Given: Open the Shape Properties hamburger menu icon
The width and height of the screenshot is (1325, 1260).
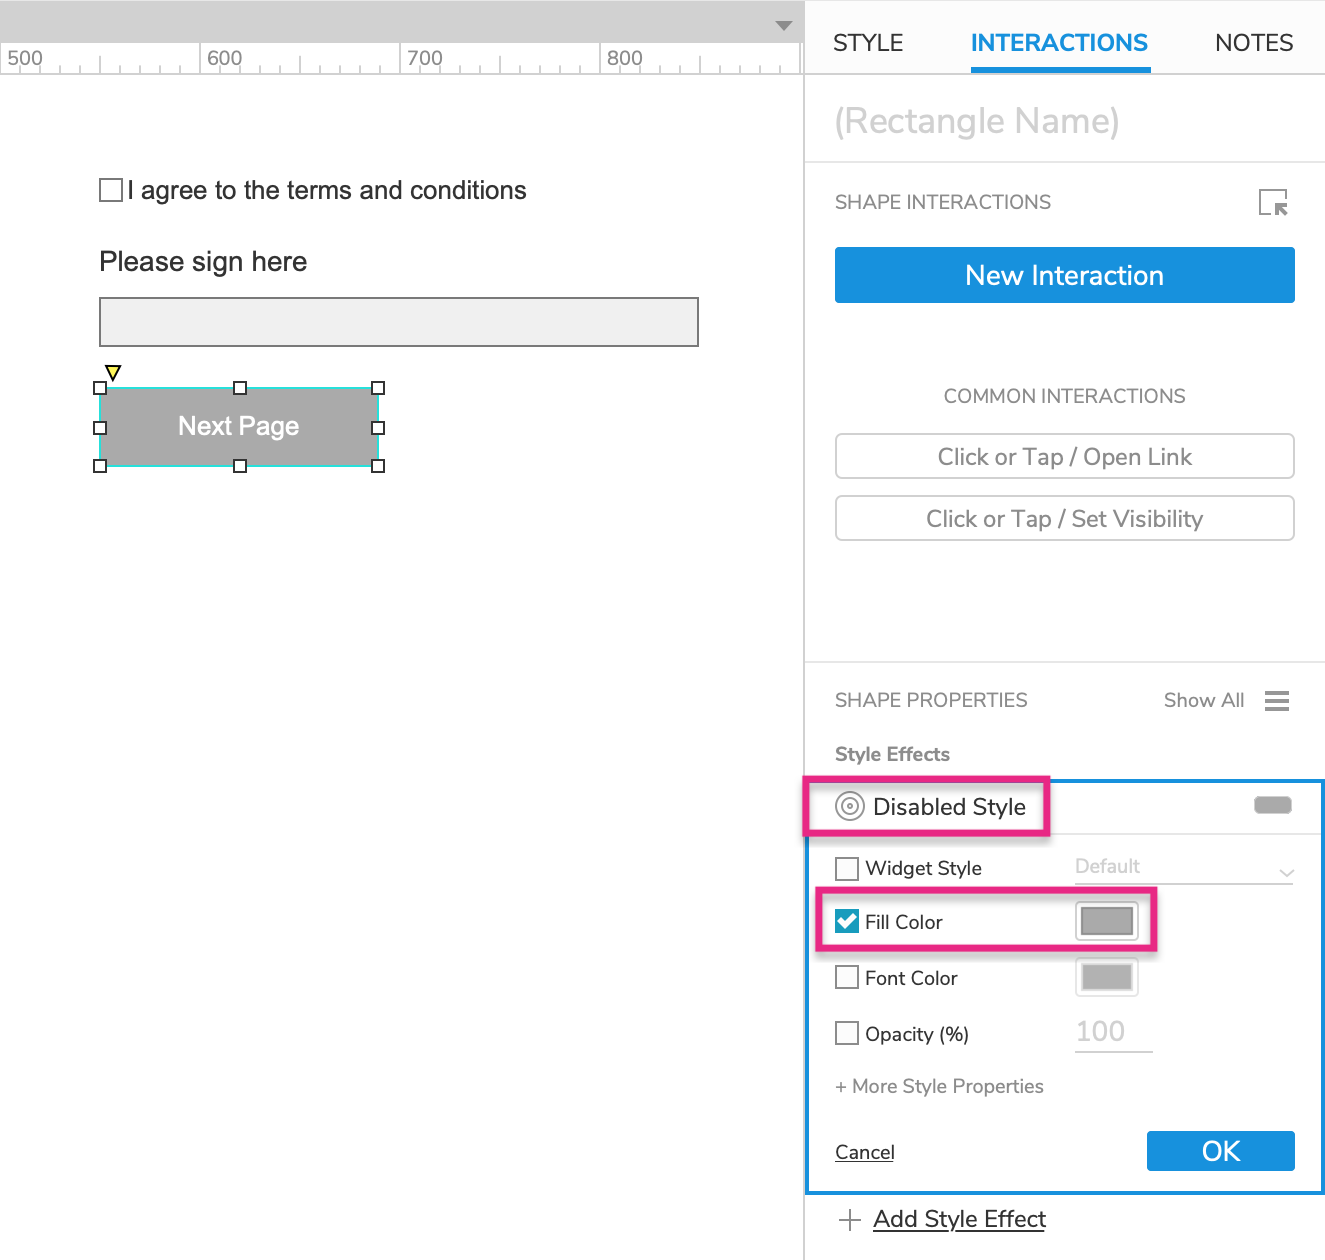Looking at the screenshot, I should coord(1276,701).
